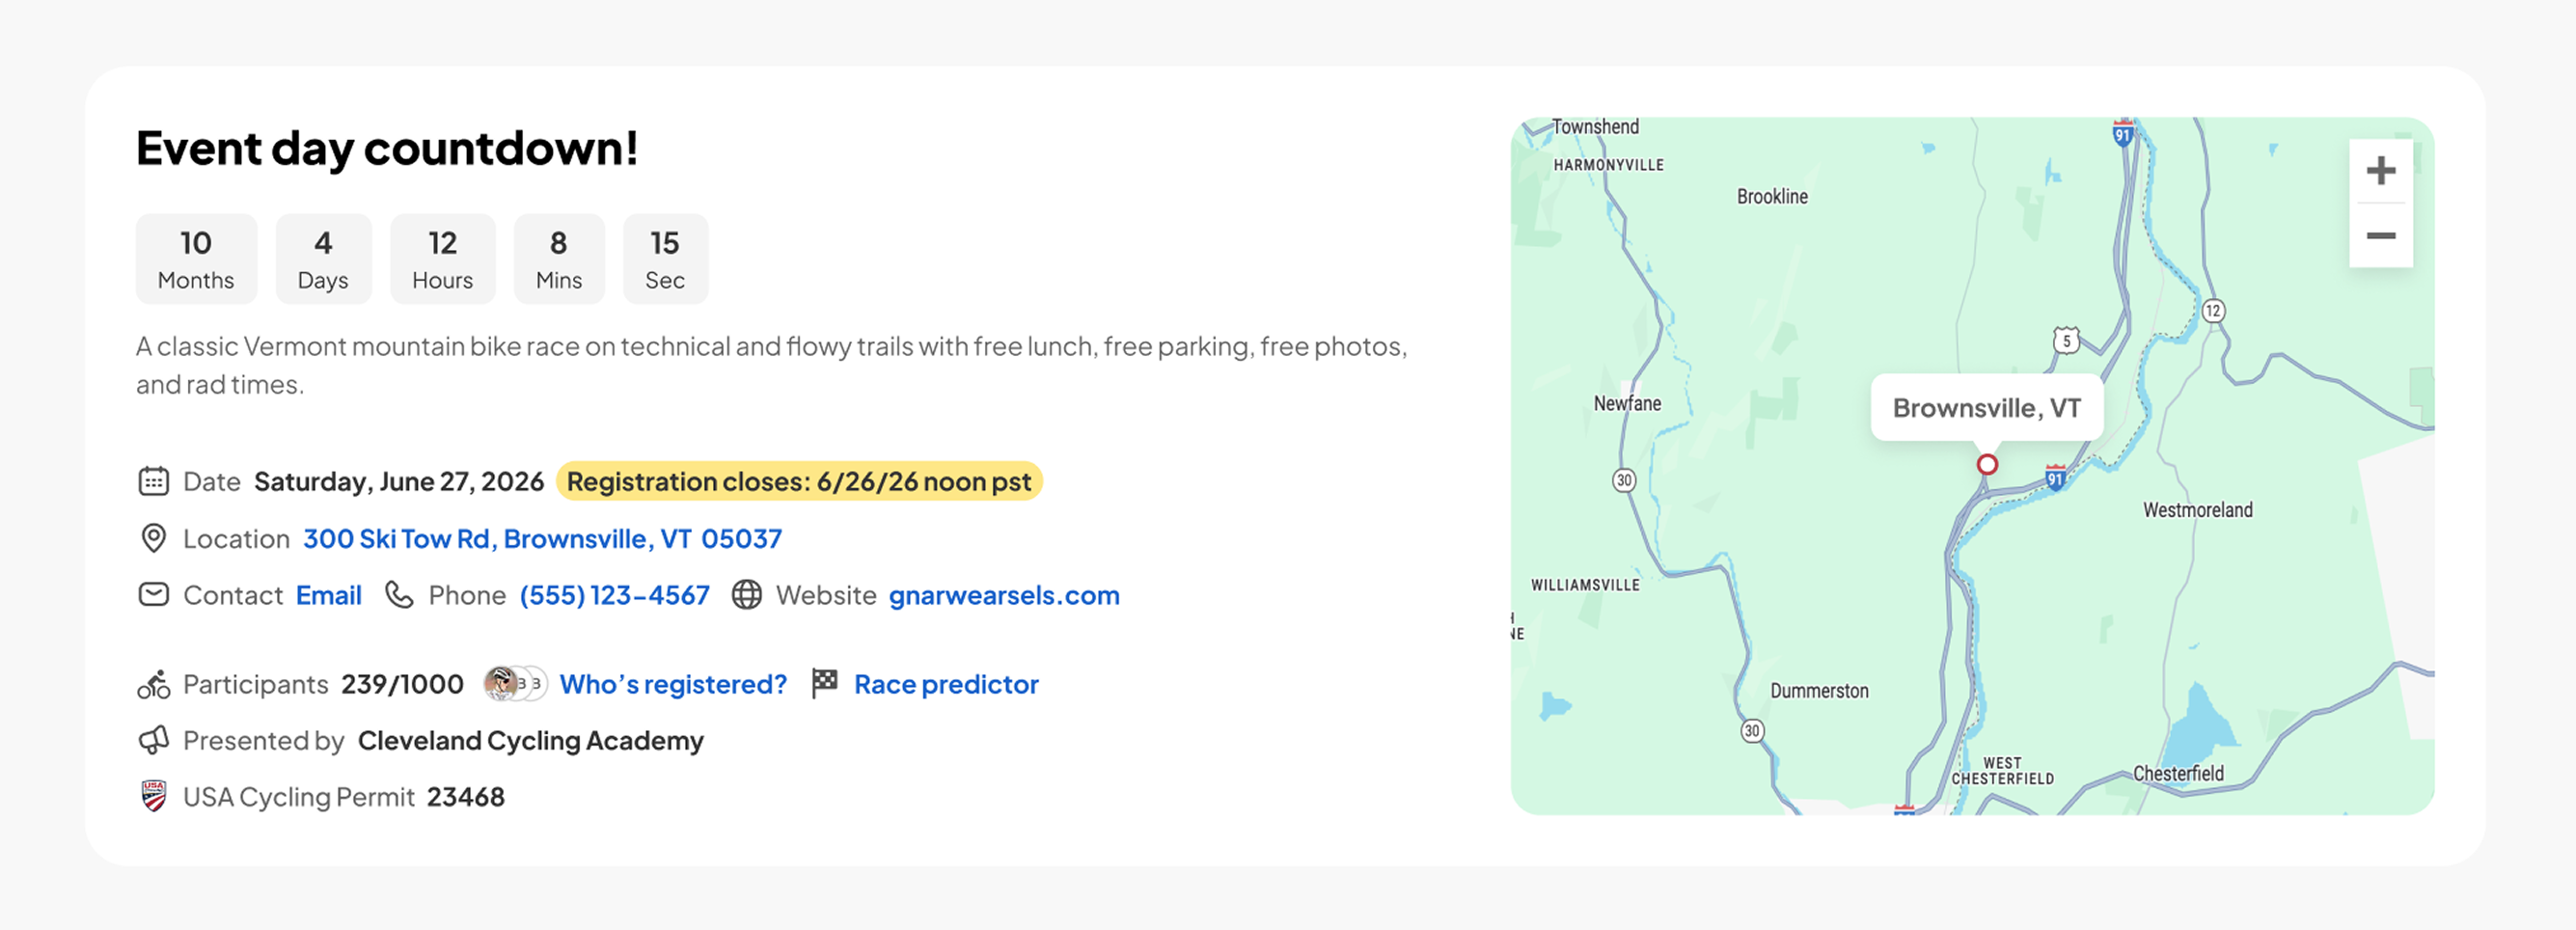Viewport: 2576px width, 930px height.
Task: Click the cyclist participants icon
Action: tap(153, 684)
